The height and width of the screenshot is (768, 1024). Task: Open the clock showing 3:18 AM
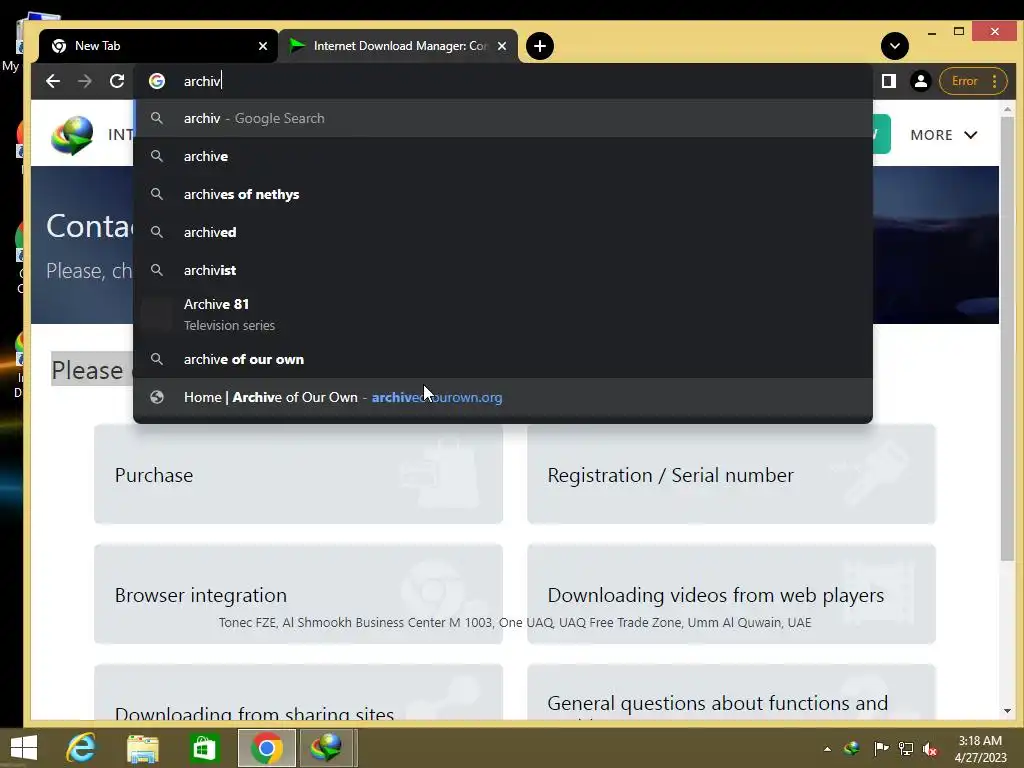980,748
